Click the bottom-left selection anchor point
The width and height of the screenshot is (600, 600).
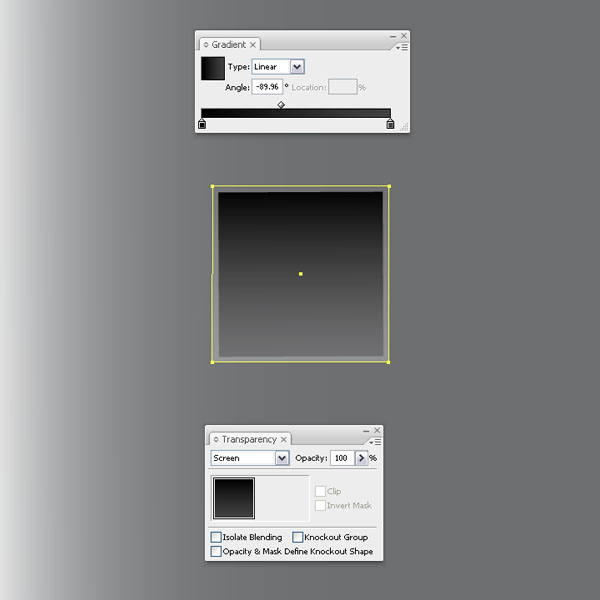[212, 362]
